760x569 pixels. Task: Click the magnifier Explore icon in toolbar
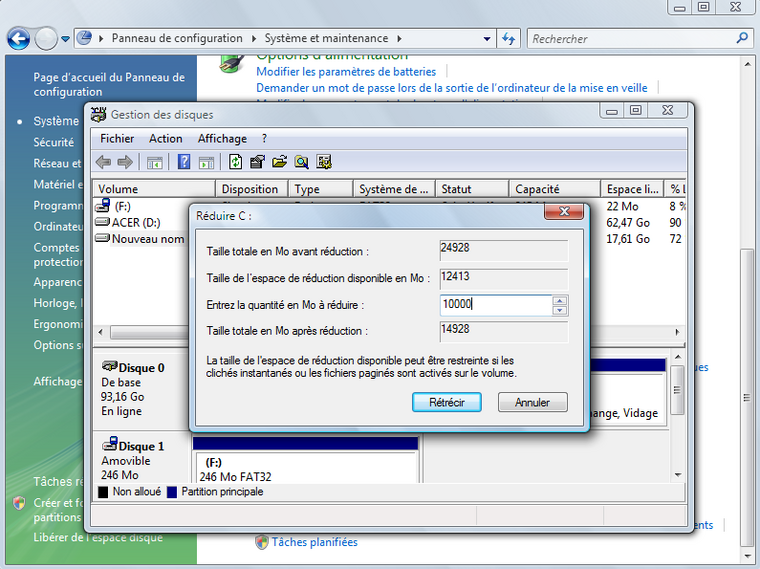pos(301,161)
